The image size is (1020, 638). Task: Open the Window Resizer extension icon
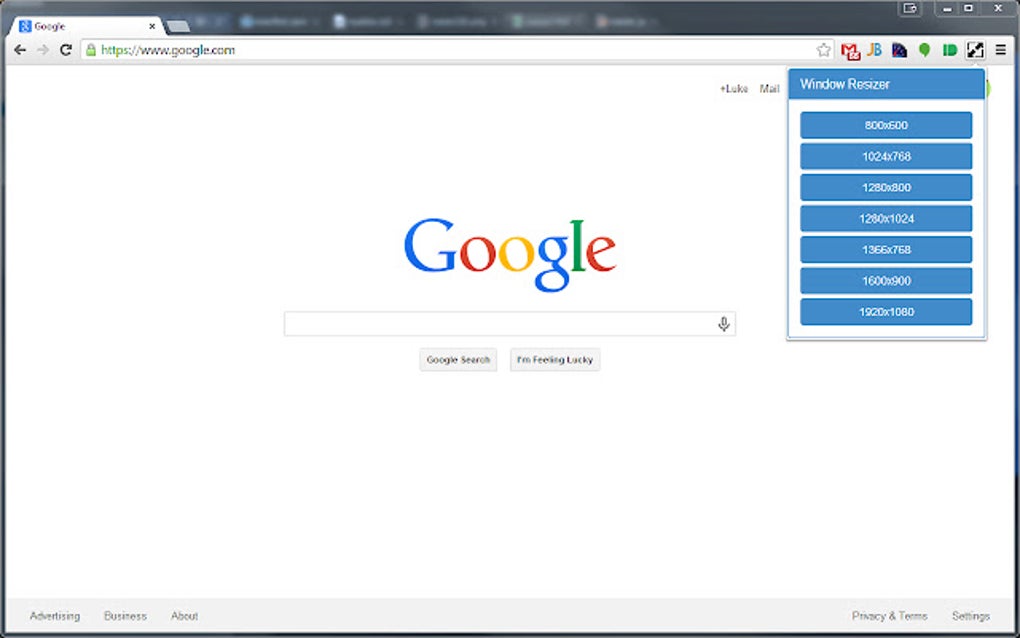click(x=974, y=50)
